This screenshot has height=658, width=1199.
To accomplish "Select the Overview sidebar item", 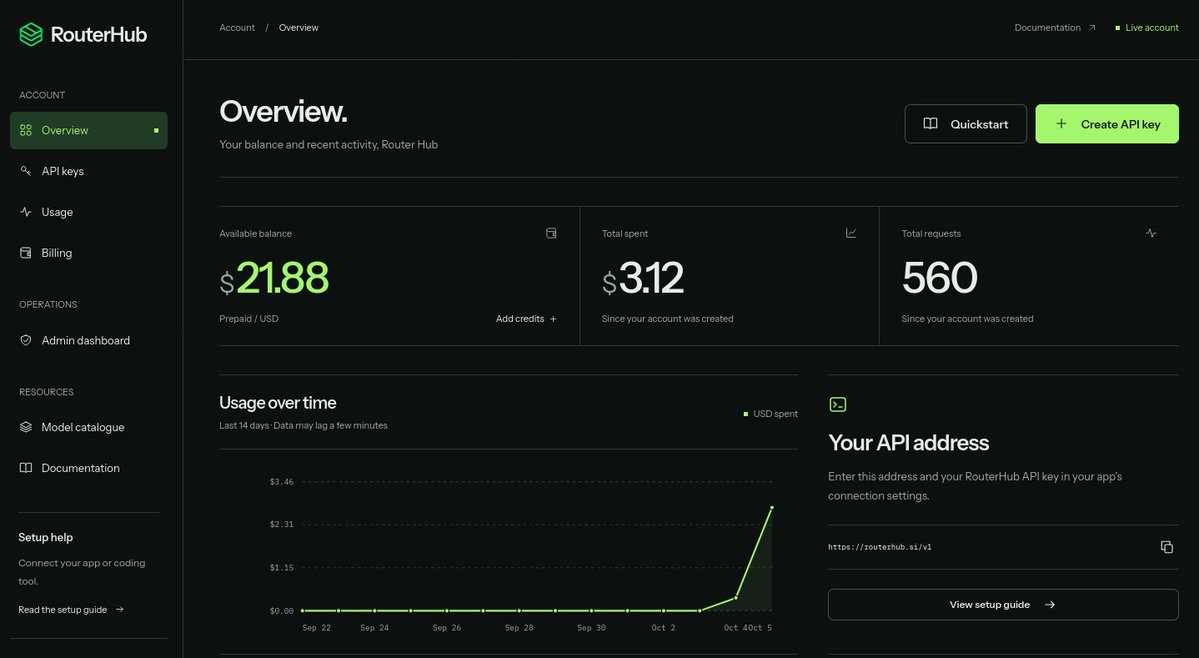I will click(89, 130).
